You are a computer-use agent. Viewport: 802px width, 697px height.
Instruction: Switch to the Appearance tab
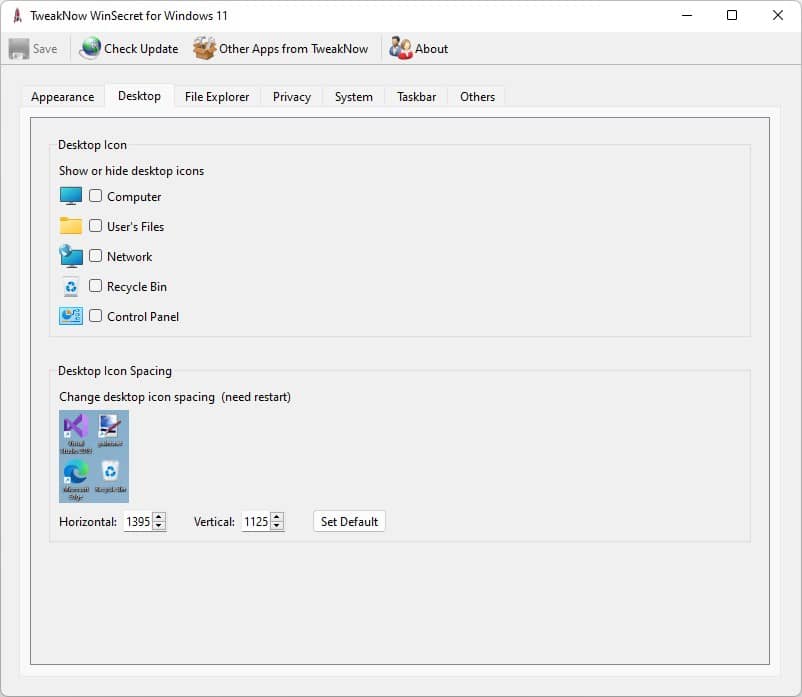[62, 97]
